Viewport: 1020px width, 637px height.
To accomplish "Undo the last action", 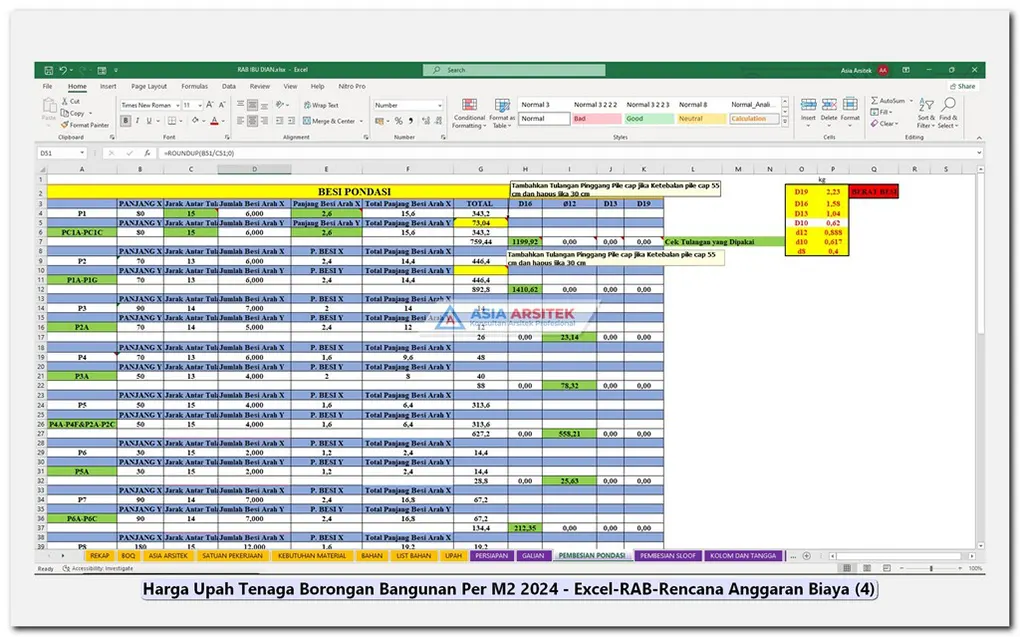I will tap(63, 70).
